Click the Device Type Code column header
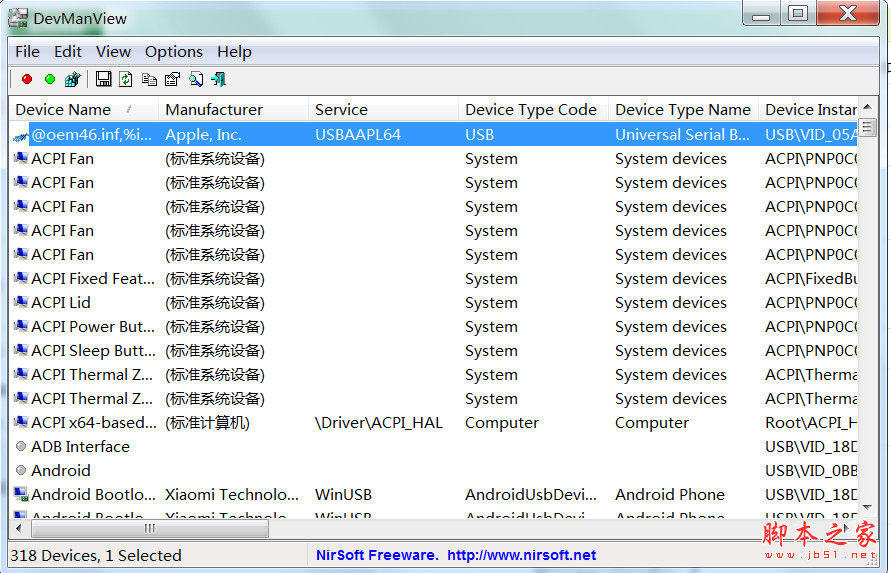The width and height of the screenshot is (891, 573). pos(530,110)
